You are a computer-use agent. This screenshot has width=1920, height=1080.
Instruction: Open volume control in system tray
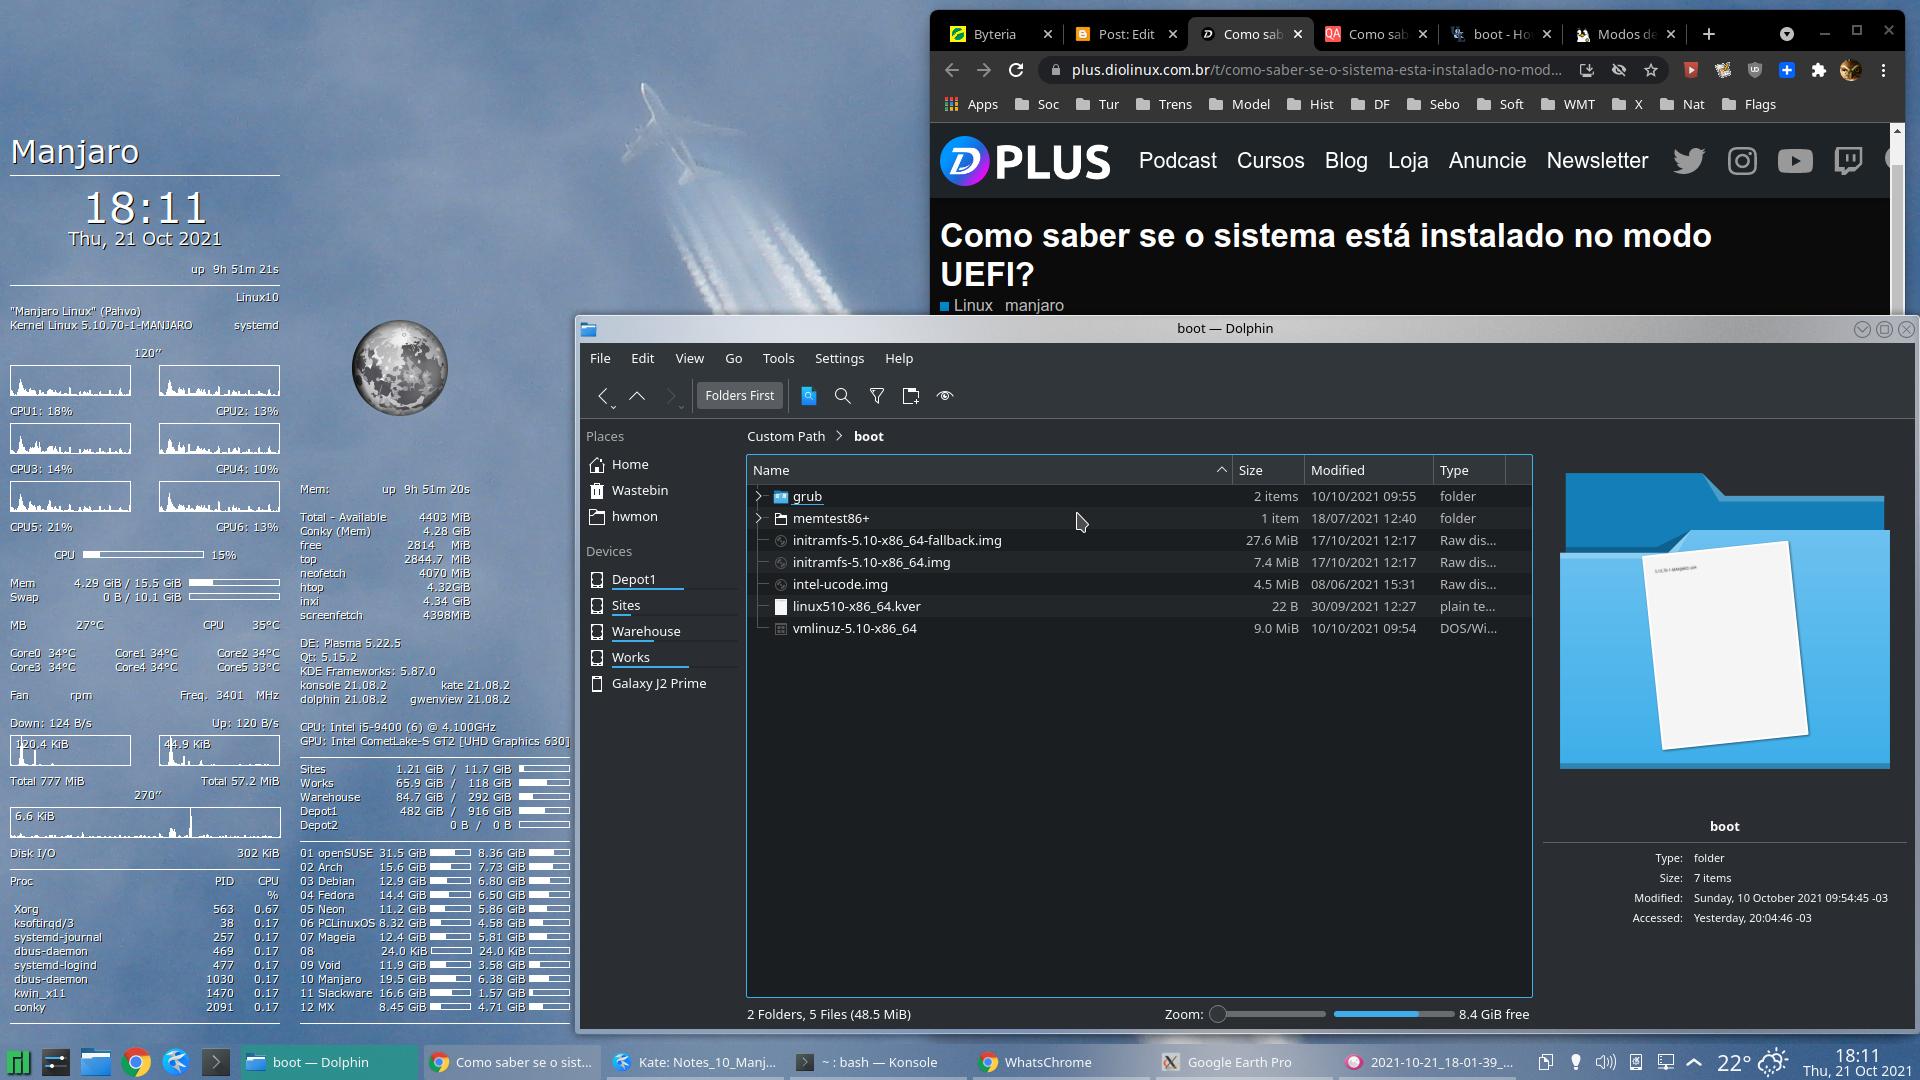click(1605, 1062)
